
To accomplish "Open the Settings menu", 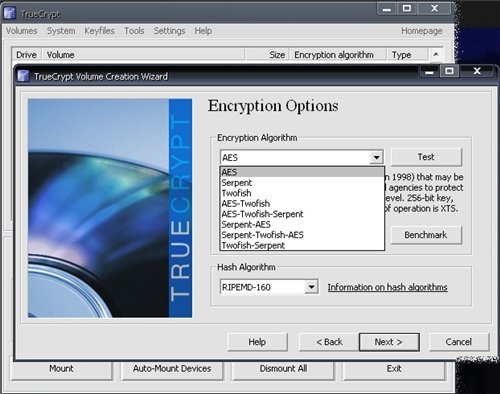I will click(x=169, y=31).
